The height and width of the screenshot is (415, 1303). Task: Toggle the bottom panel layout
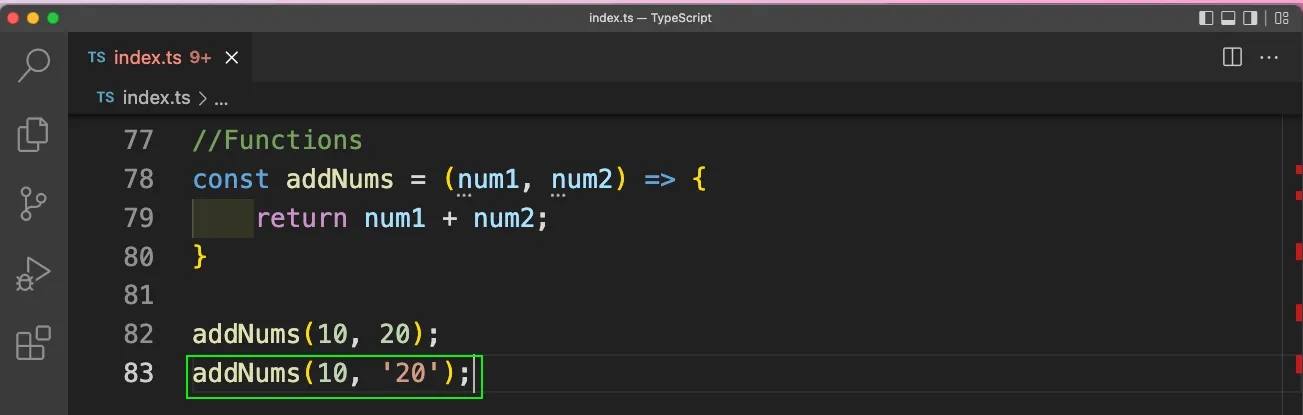point(1227,18)
